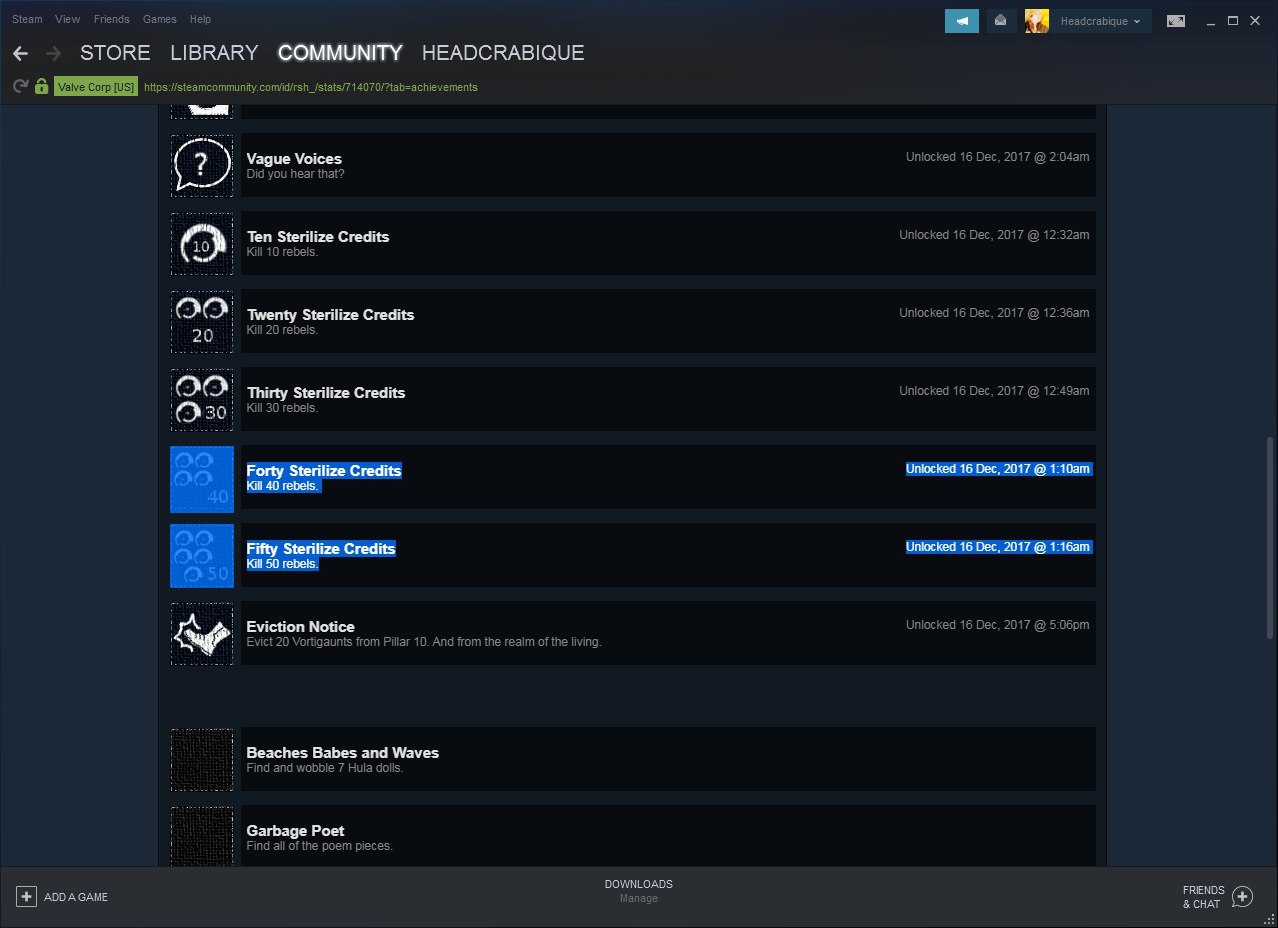
Task: Go to the COMMUNITY tab
Action: 340,53
